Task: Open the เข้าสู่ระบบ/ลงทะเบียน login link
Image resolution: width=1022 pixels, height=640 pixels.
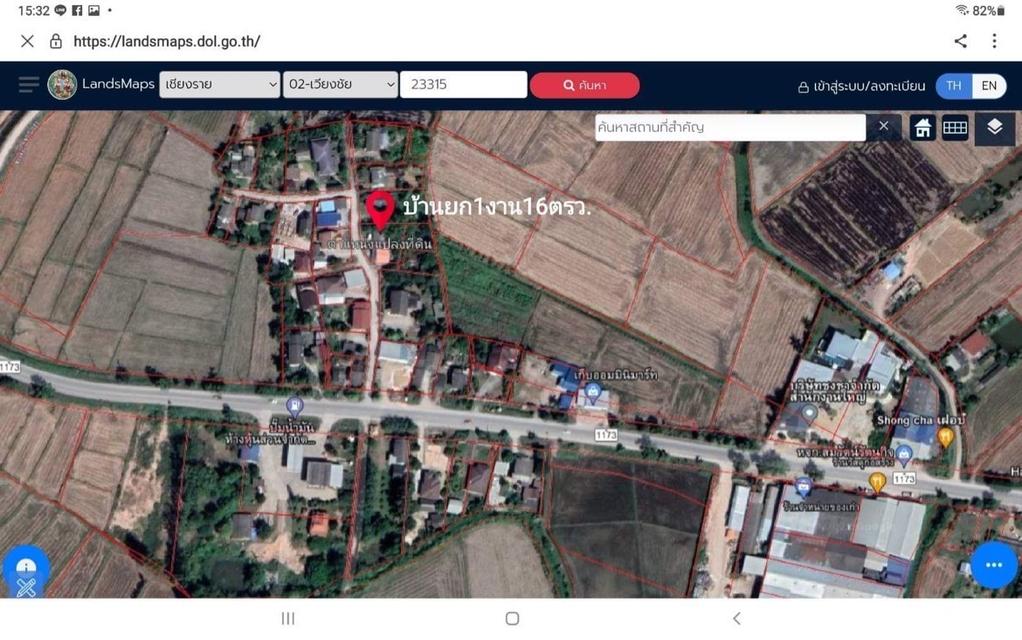Action: coord(862,86)
